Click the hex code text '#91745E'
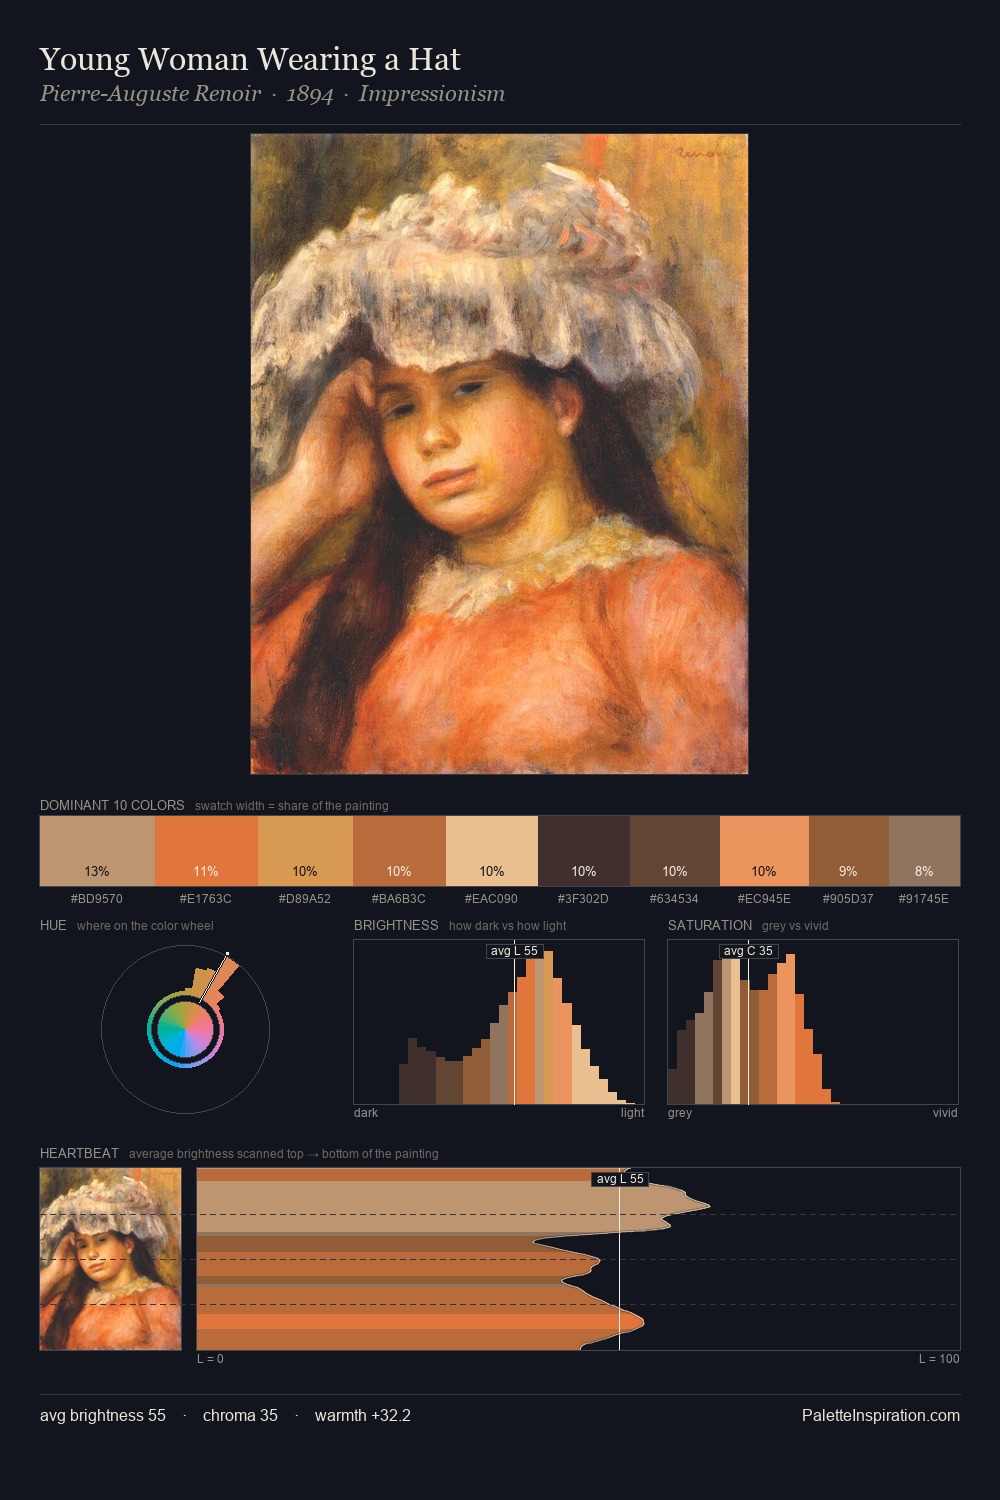The height and width of the screenshot is (1500, 1000). pos(924,898)
